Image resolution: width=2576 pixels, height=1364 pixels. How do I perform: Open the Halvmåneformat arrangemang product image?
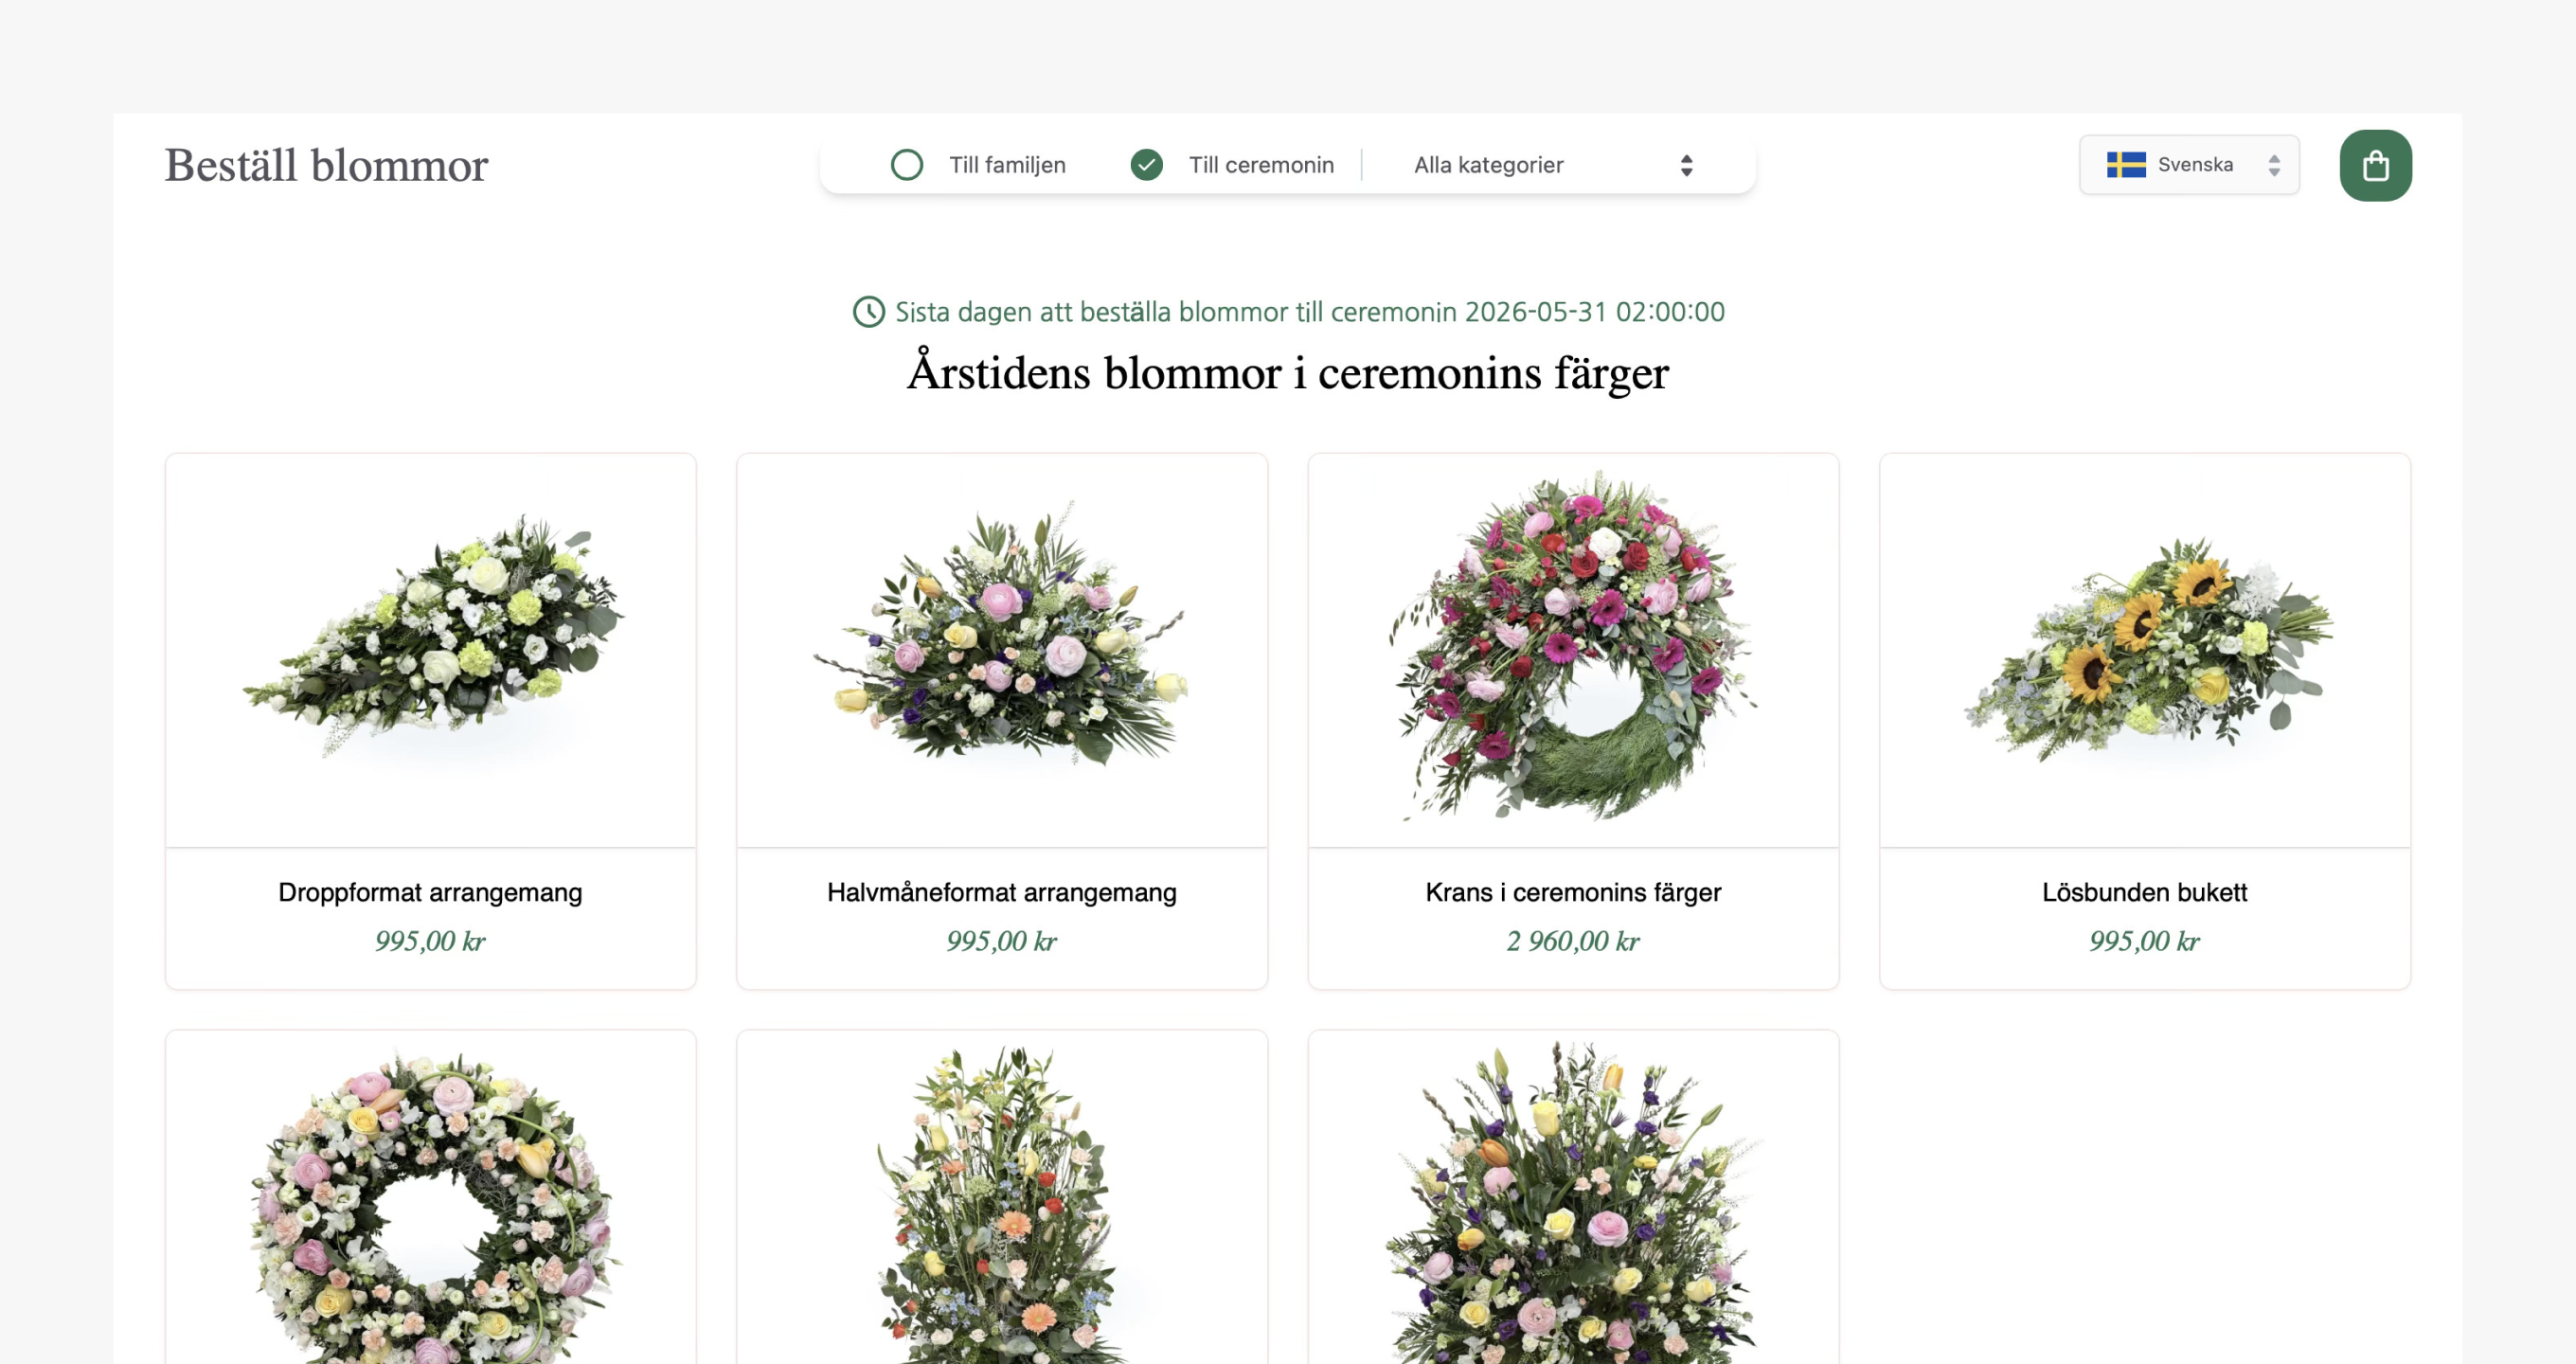coord(1002,650)
